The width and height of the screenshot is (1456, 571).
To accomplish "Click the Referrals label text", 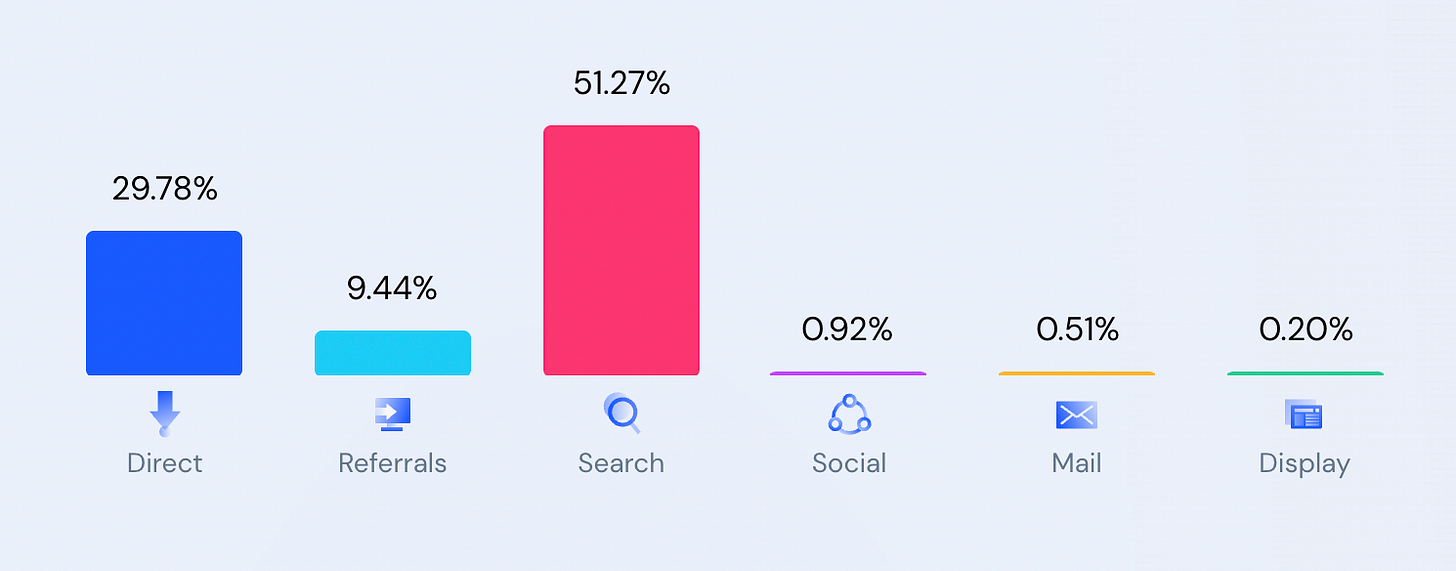I will (393, 463).
